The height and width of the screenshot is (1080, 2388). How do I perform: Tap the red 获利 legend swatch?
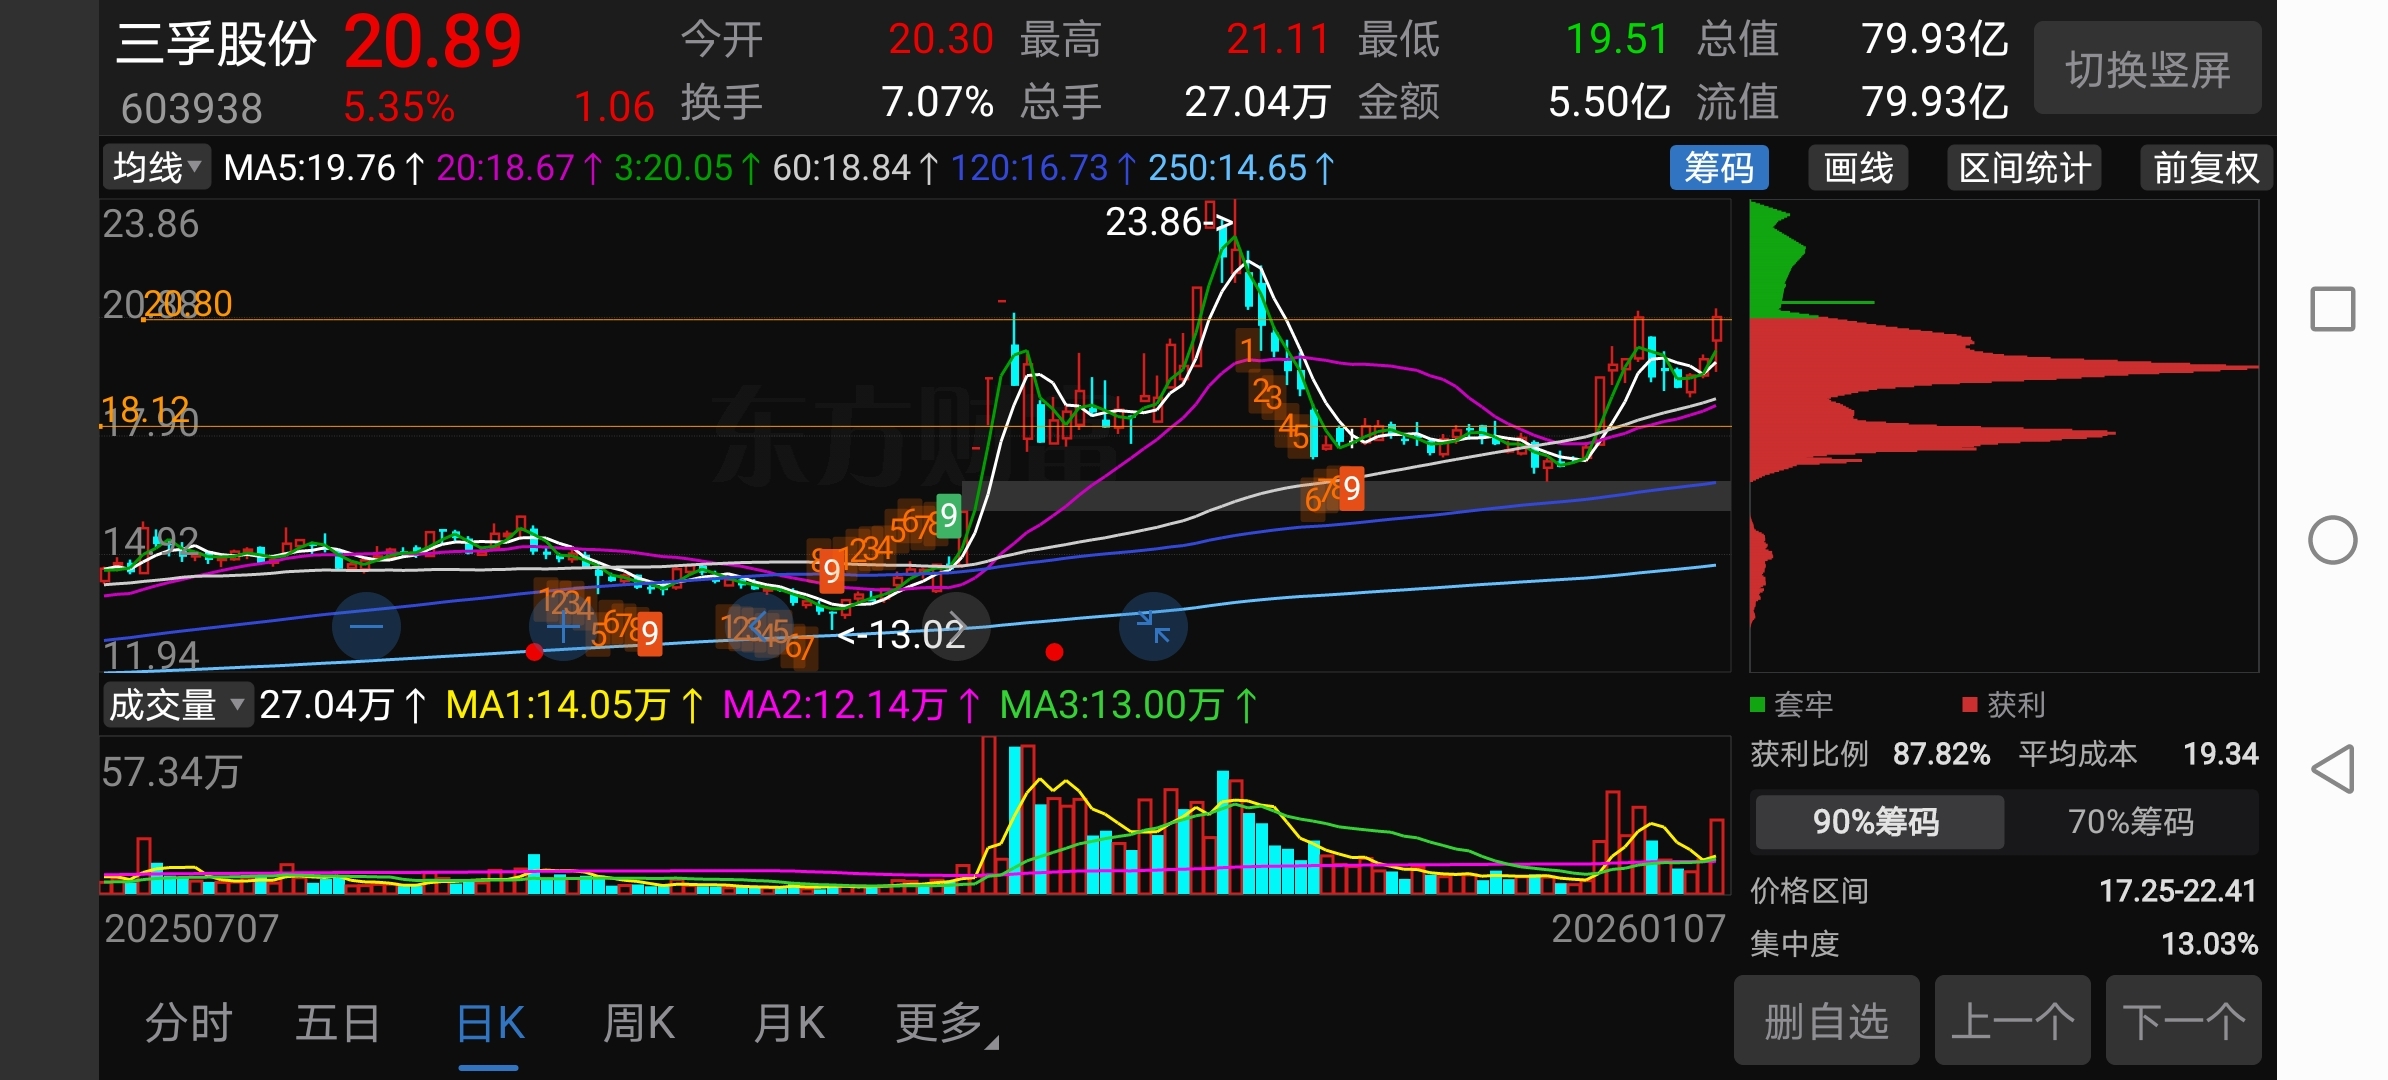point(1970,705)
